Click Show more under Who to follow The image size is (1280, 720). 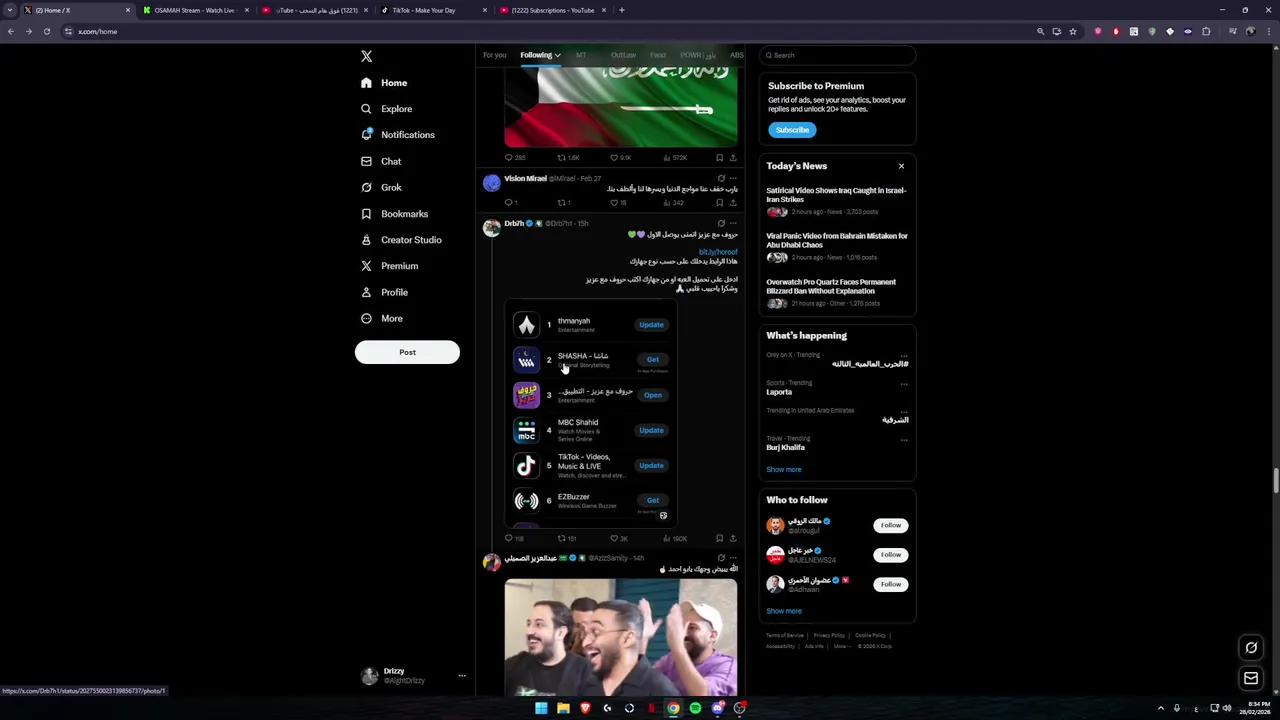point(784,611)
